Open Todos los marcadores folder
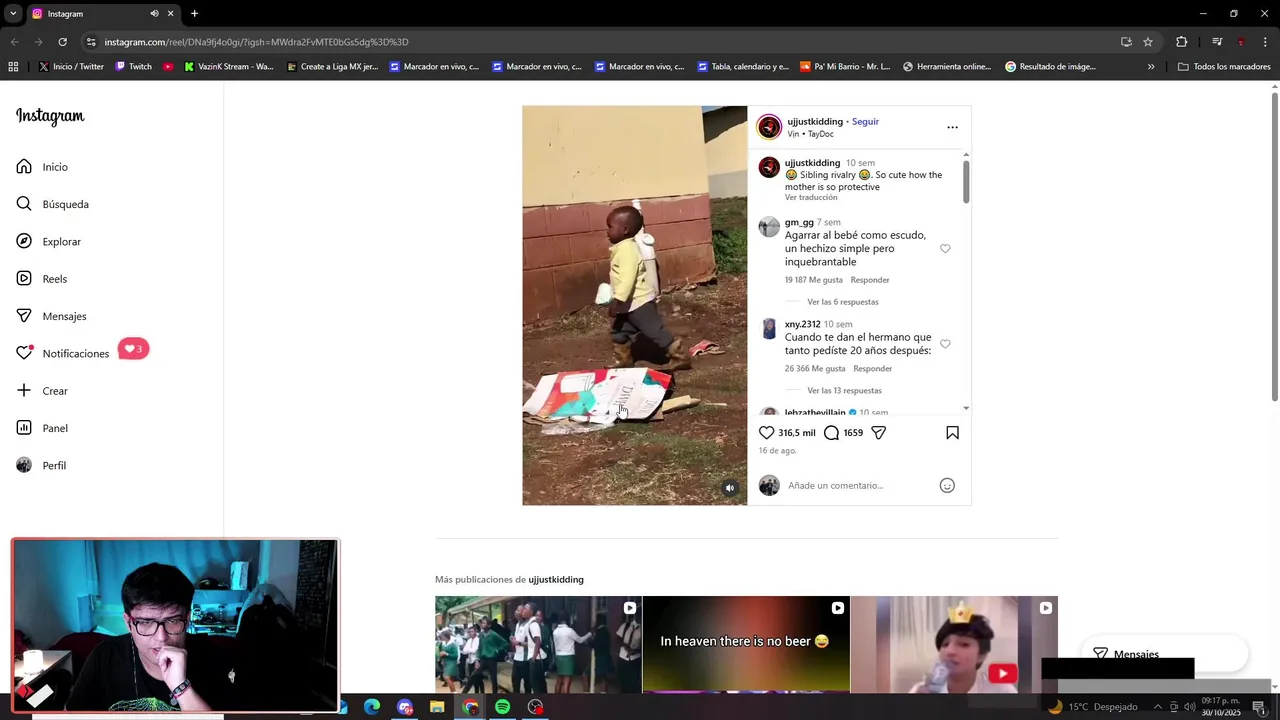This screenshot has height=720, width=1280. coord(1224,67)
